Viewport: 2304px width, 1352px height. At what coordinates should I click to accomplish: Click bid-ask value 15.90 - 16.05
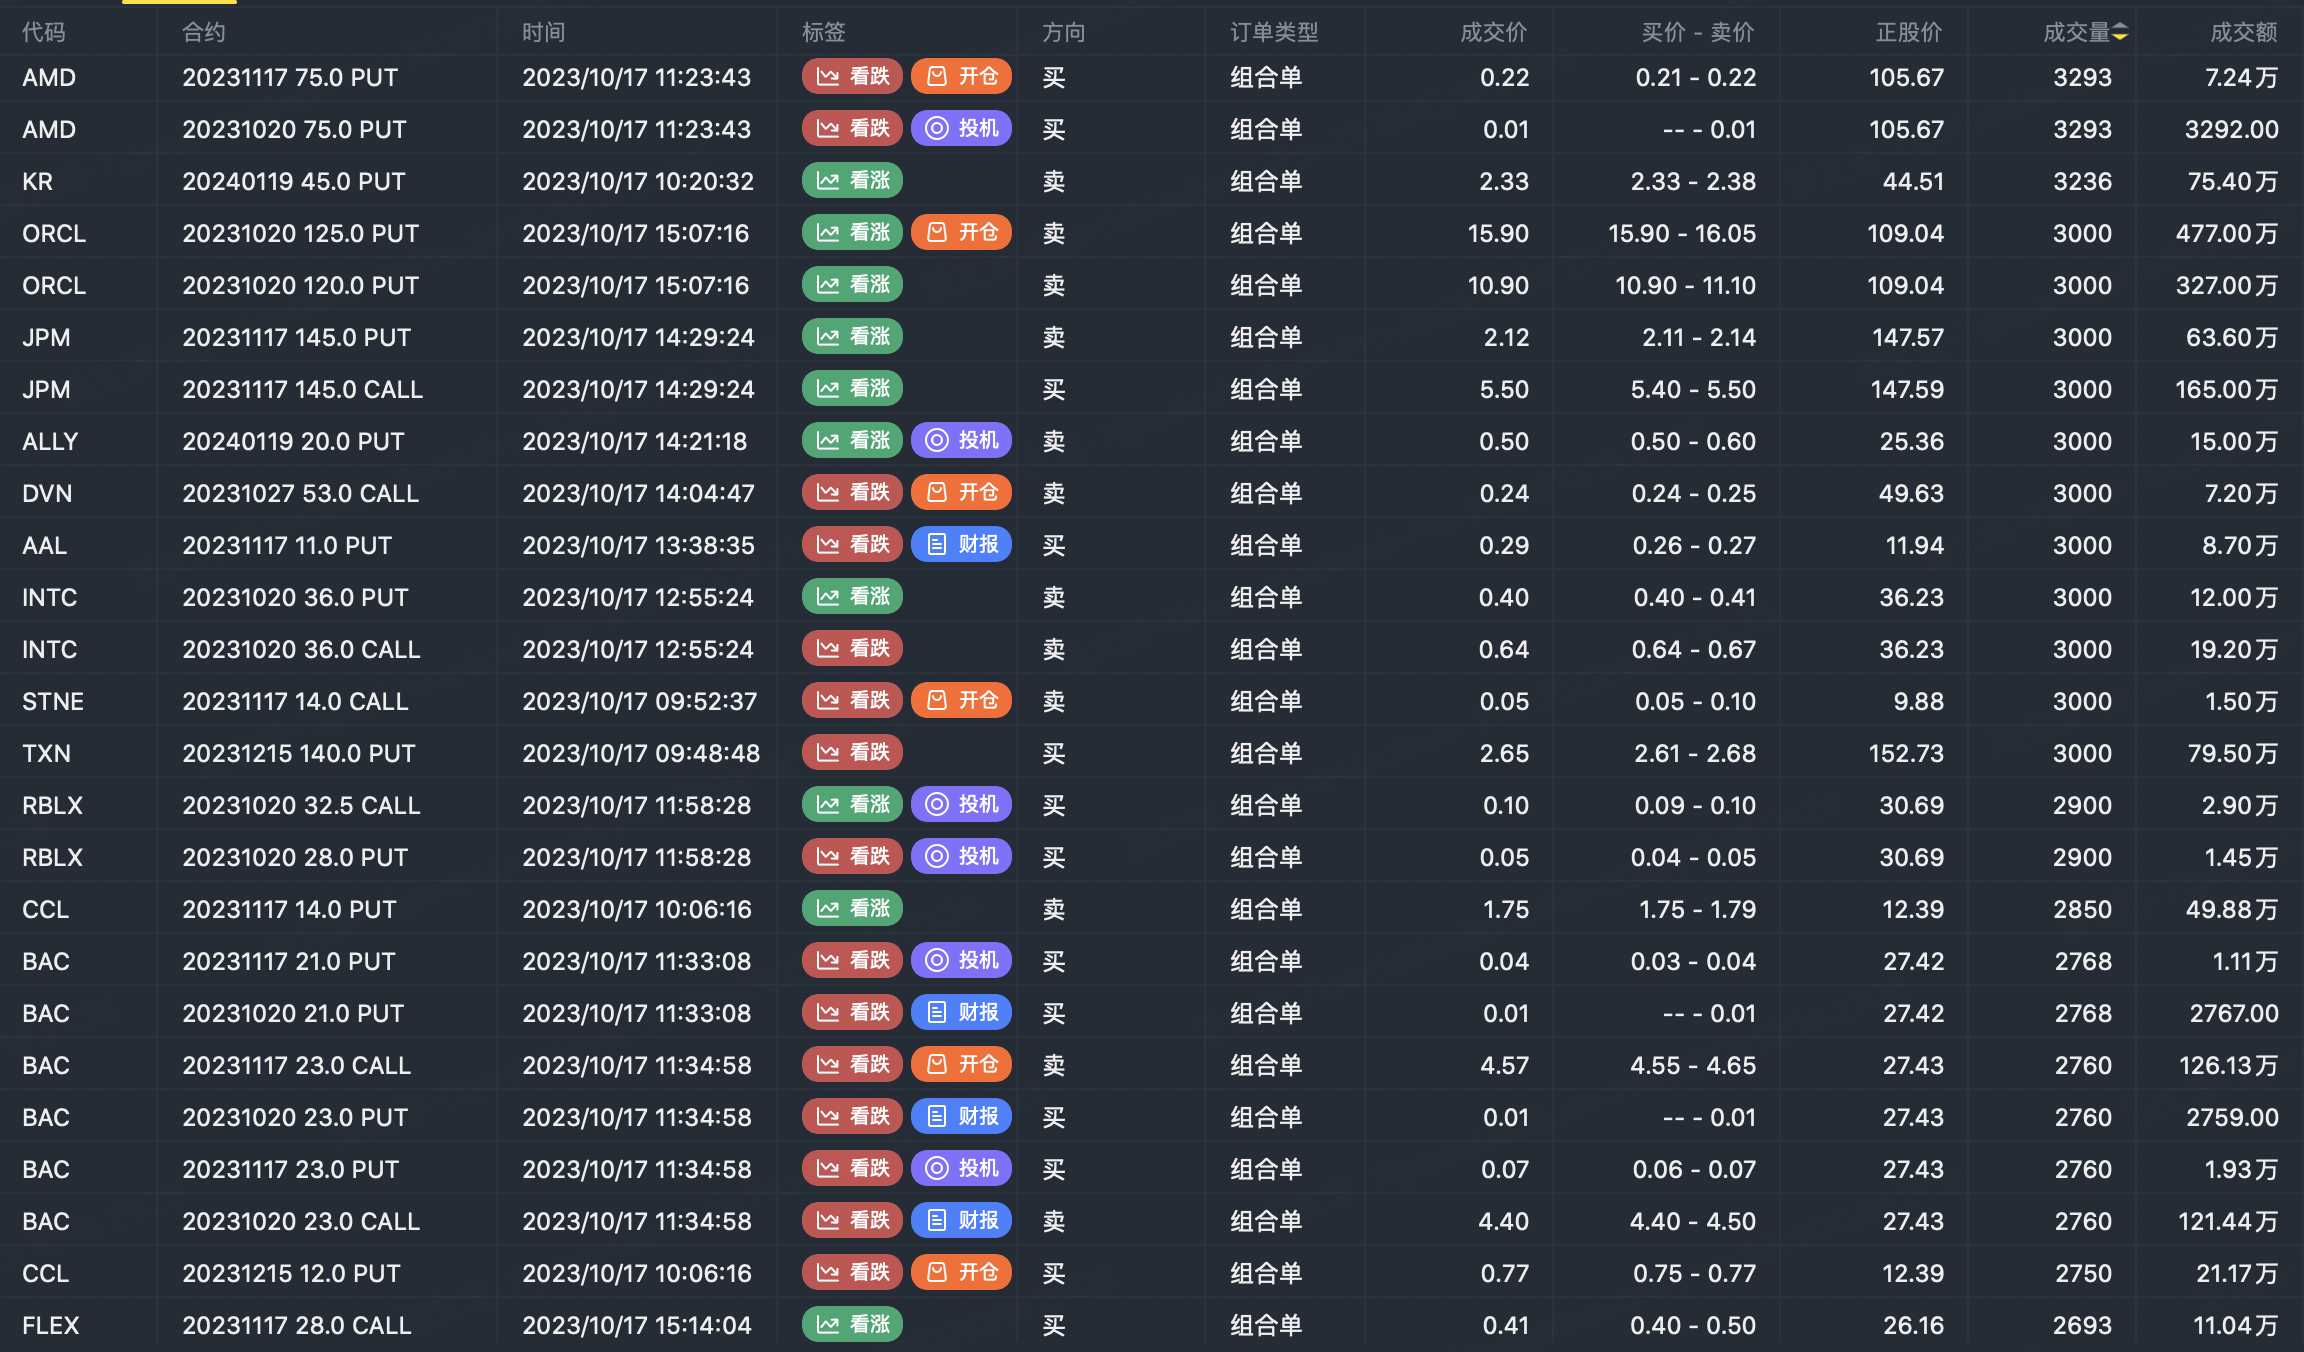(1682, 233)
